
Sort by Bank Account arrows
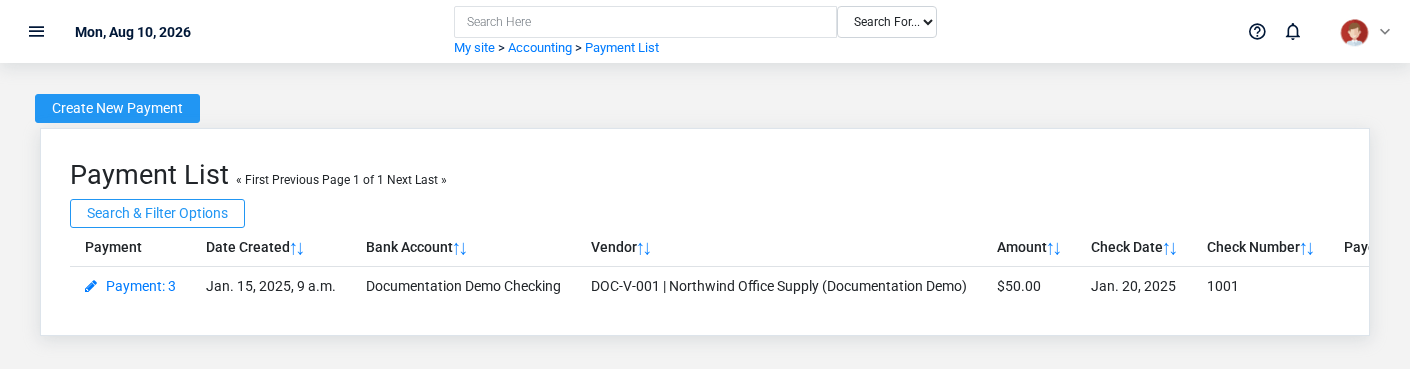460,248
